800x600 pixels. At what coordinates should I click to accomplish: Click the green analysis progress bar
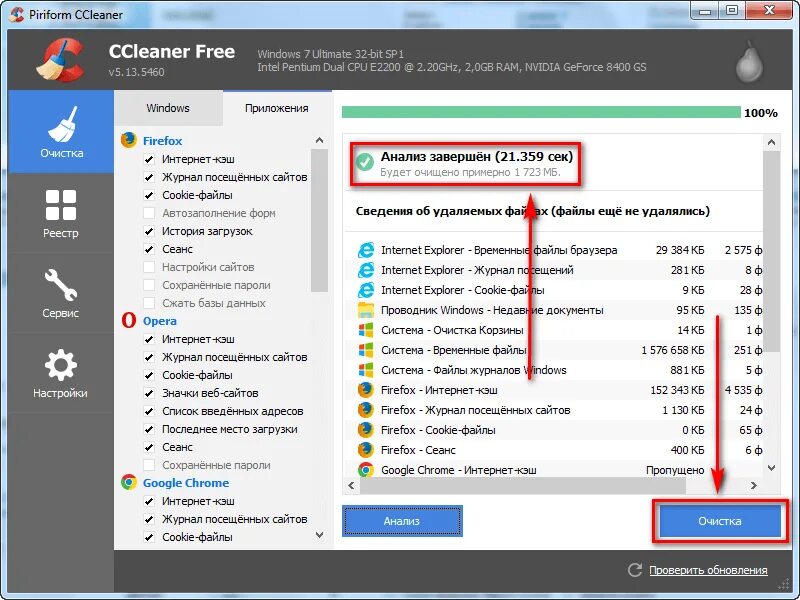[541, 112]
